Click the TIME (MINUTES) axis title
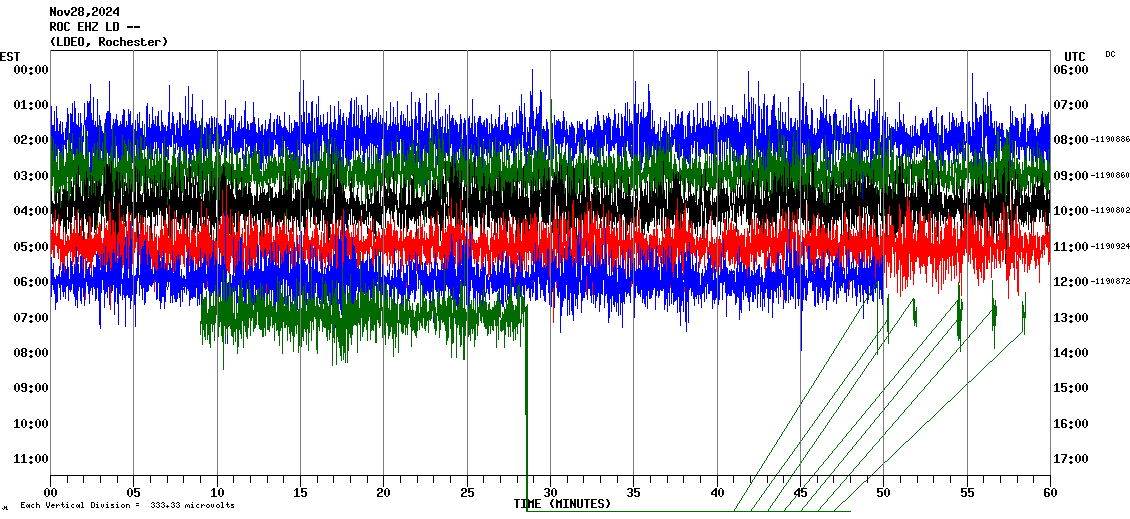1130x519 pixels. pos(562,504)
